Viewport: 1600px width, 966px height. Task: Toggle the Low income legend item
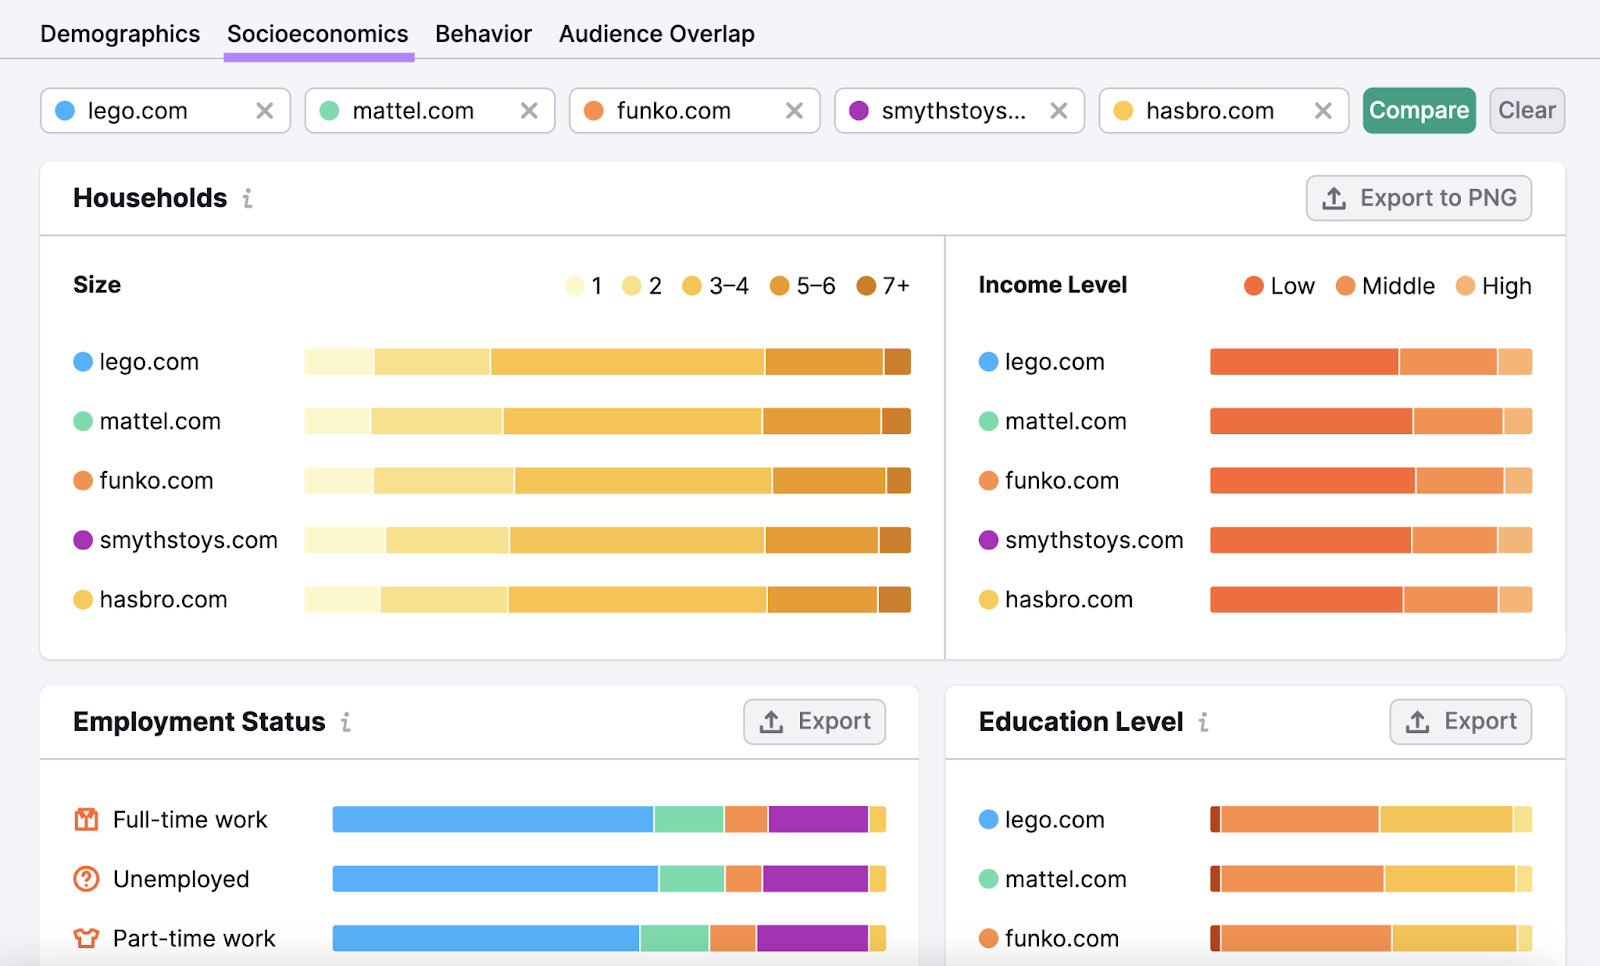click(x=1279, y=285)
